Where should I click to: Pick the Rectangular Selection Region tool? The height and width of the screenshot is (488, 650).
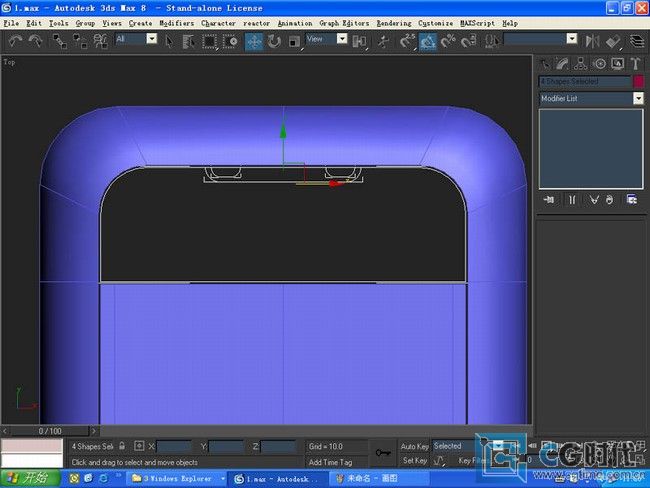(209, 41)
